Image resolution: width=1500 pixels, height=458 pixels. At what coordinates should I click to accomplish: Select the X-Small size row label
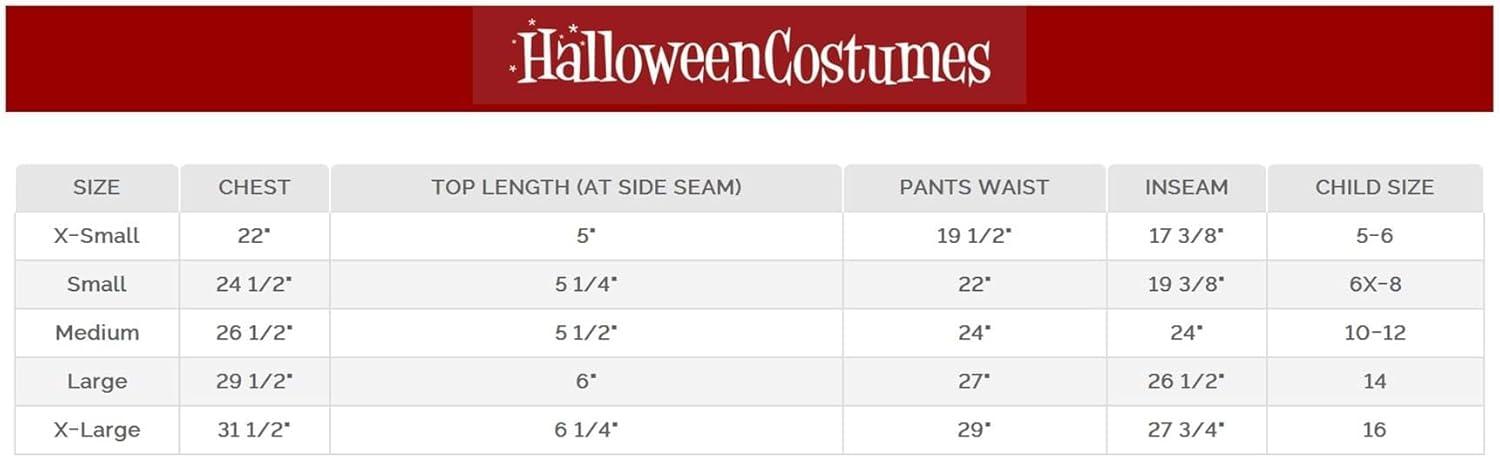click(97, 236)
